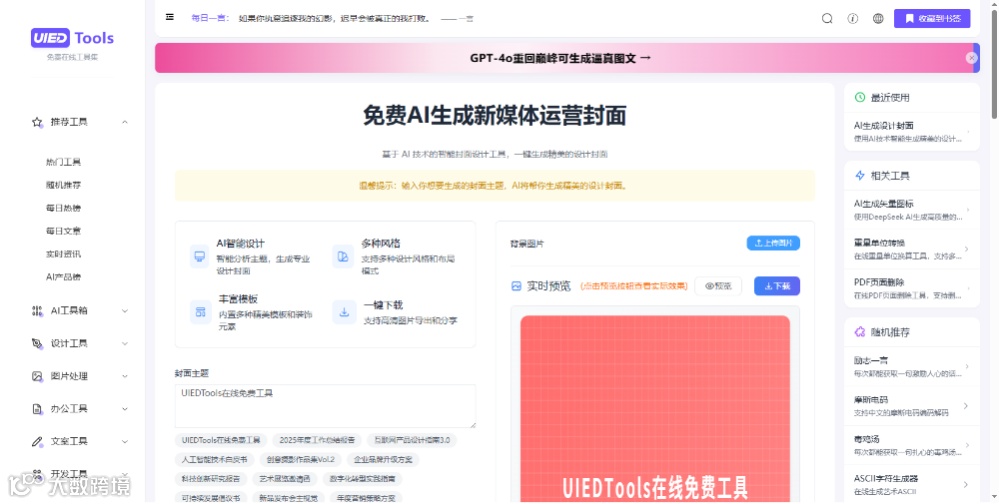Click the red cover preview thumbnail
Viewport: 999px width, 504px height.
click(x=655, y=408)
